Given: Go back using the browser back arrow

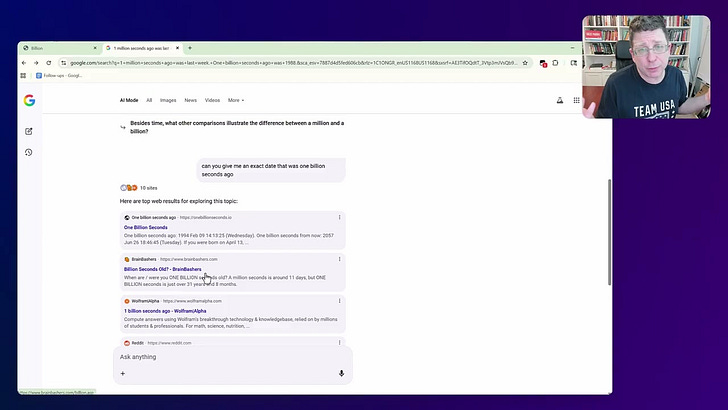Looking at the screenshot, I should pos(24,63).
